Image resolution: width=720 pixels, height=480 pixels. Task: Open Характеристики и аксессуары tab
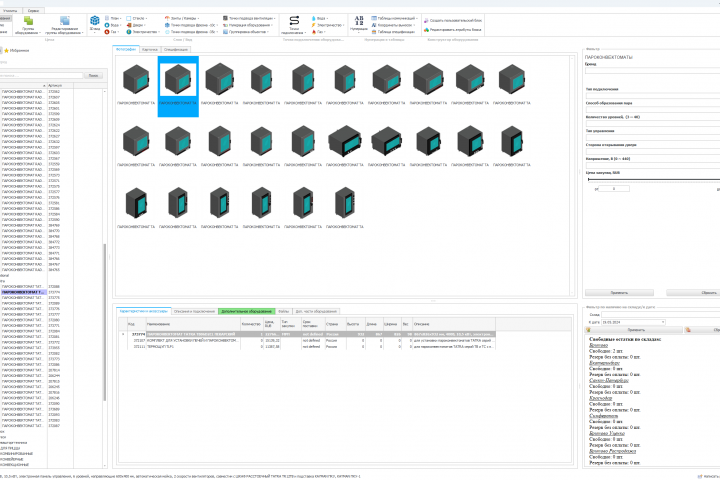pyautogui.click(x=144, y=311)
